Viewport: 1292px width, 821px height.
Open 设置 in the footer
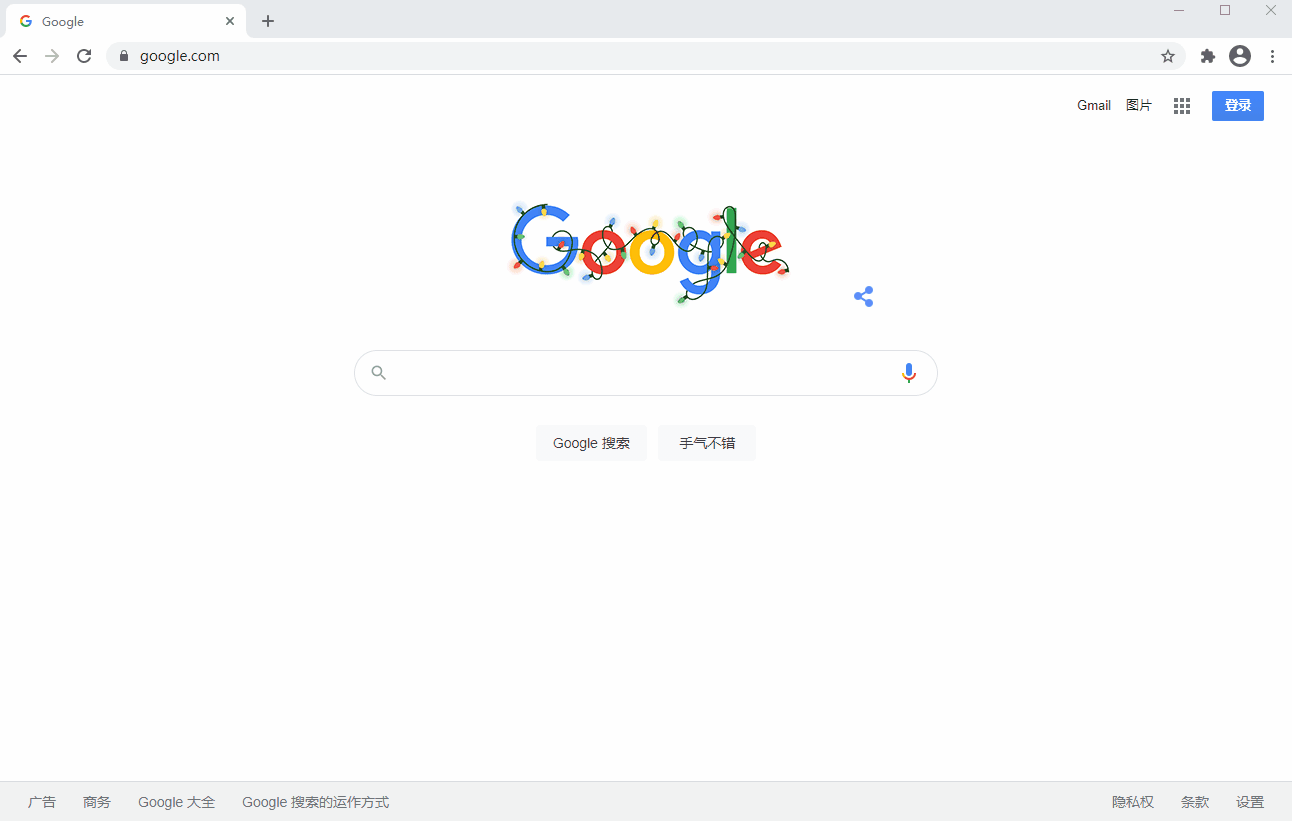[x=1250, y=802]
